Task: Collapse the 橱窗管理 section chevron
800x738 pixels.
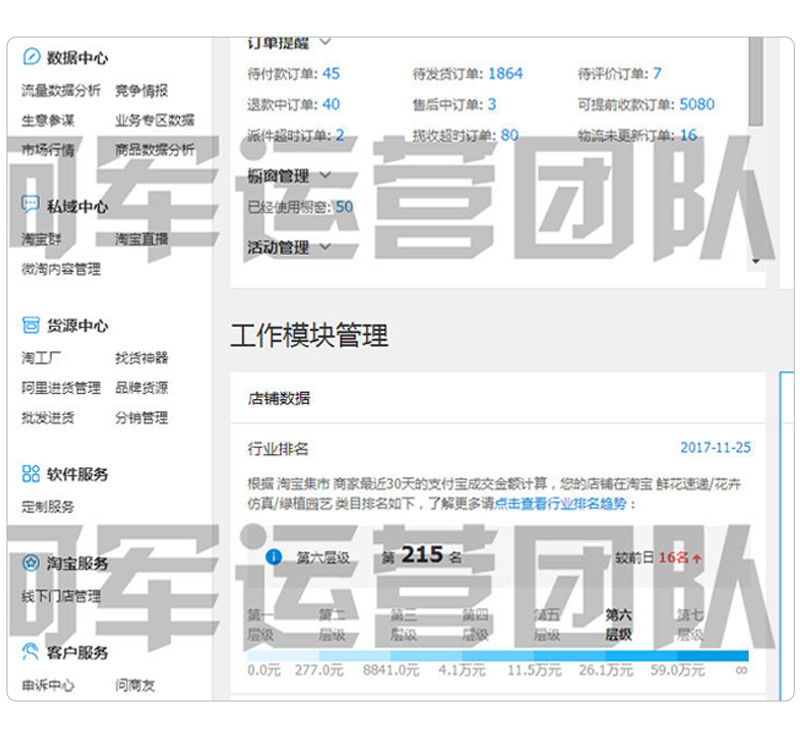Action: 324,176
